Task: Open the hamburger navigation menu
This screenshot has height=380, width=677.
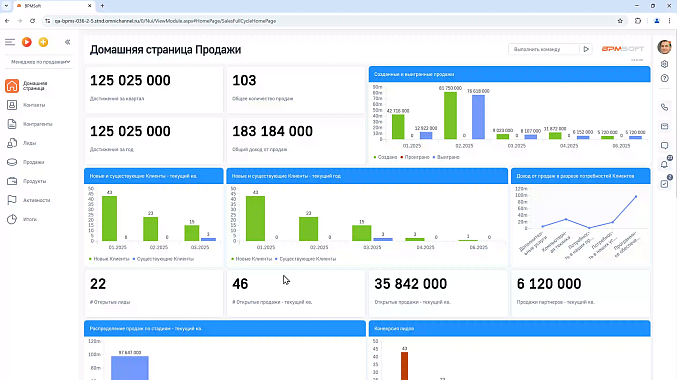Action: coord(10,42)
